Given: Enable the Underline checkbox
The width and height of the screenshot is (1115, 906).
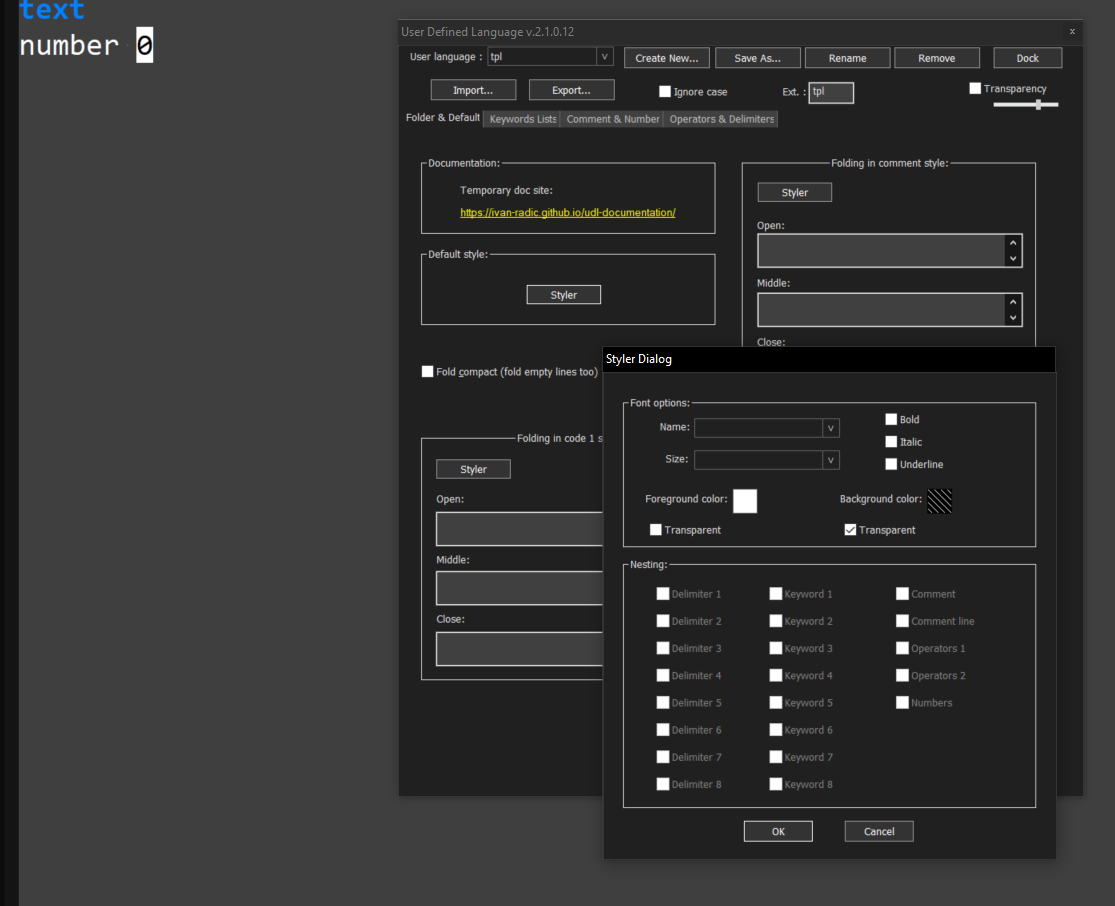Looking at the screenshot, I should click(891, 464).
